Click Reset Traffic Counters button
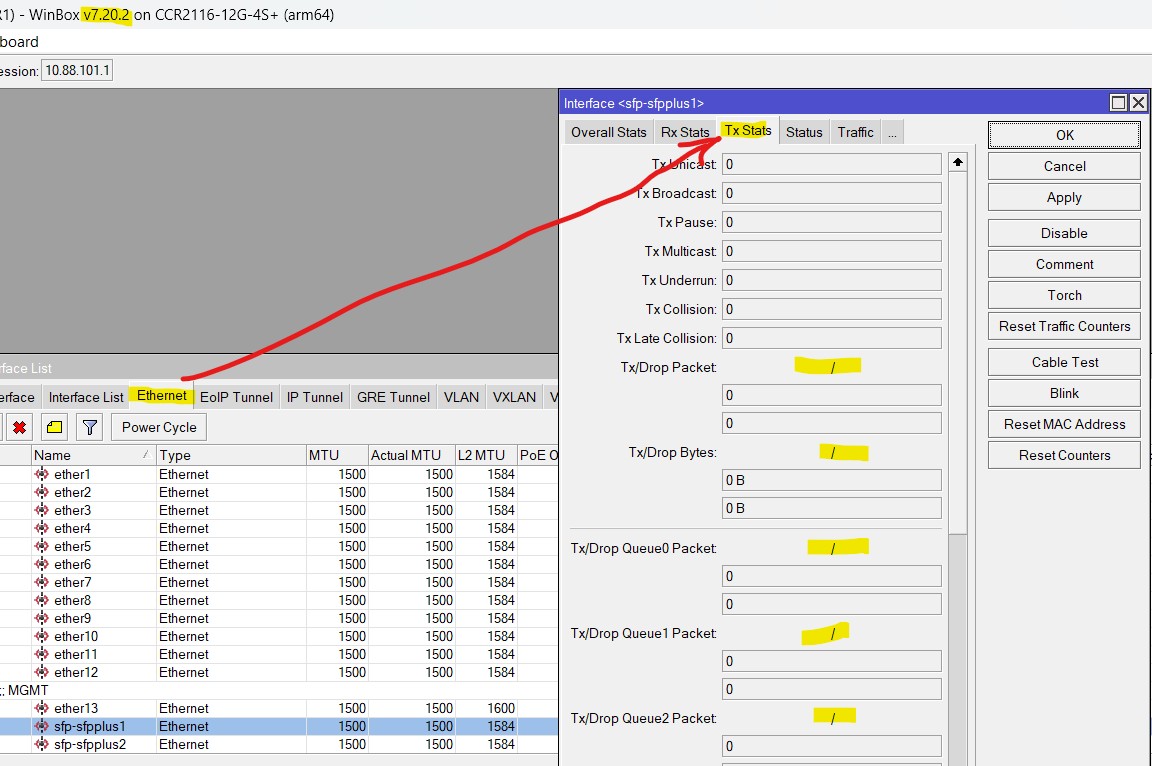The width and height of the screenshot is (1152, 766). click(1064, 326)
